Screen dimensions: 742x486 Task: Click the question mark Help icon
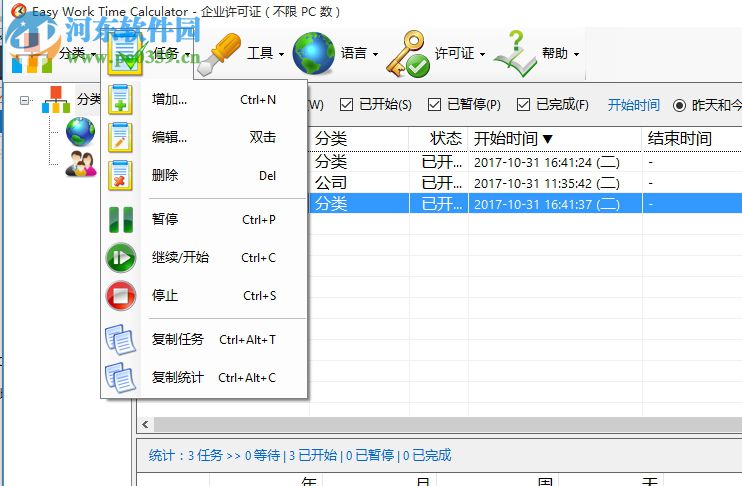515,53
